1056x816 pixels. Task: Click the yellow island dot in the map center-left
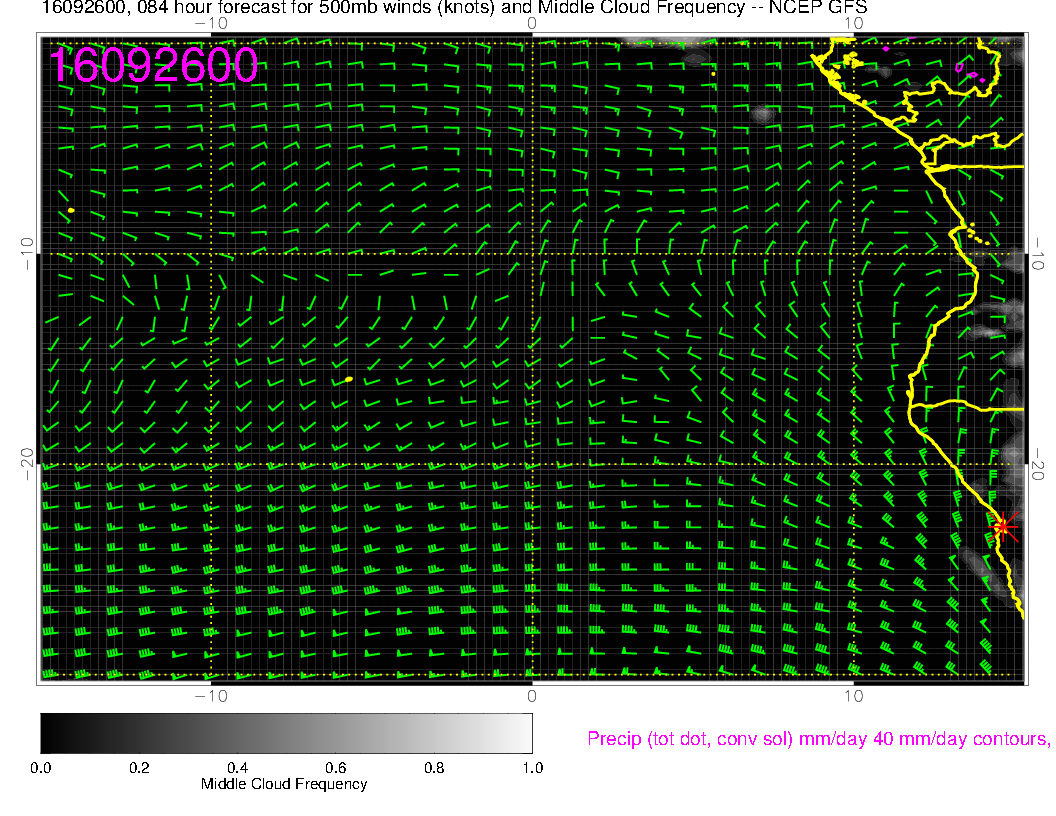point(349,379)
